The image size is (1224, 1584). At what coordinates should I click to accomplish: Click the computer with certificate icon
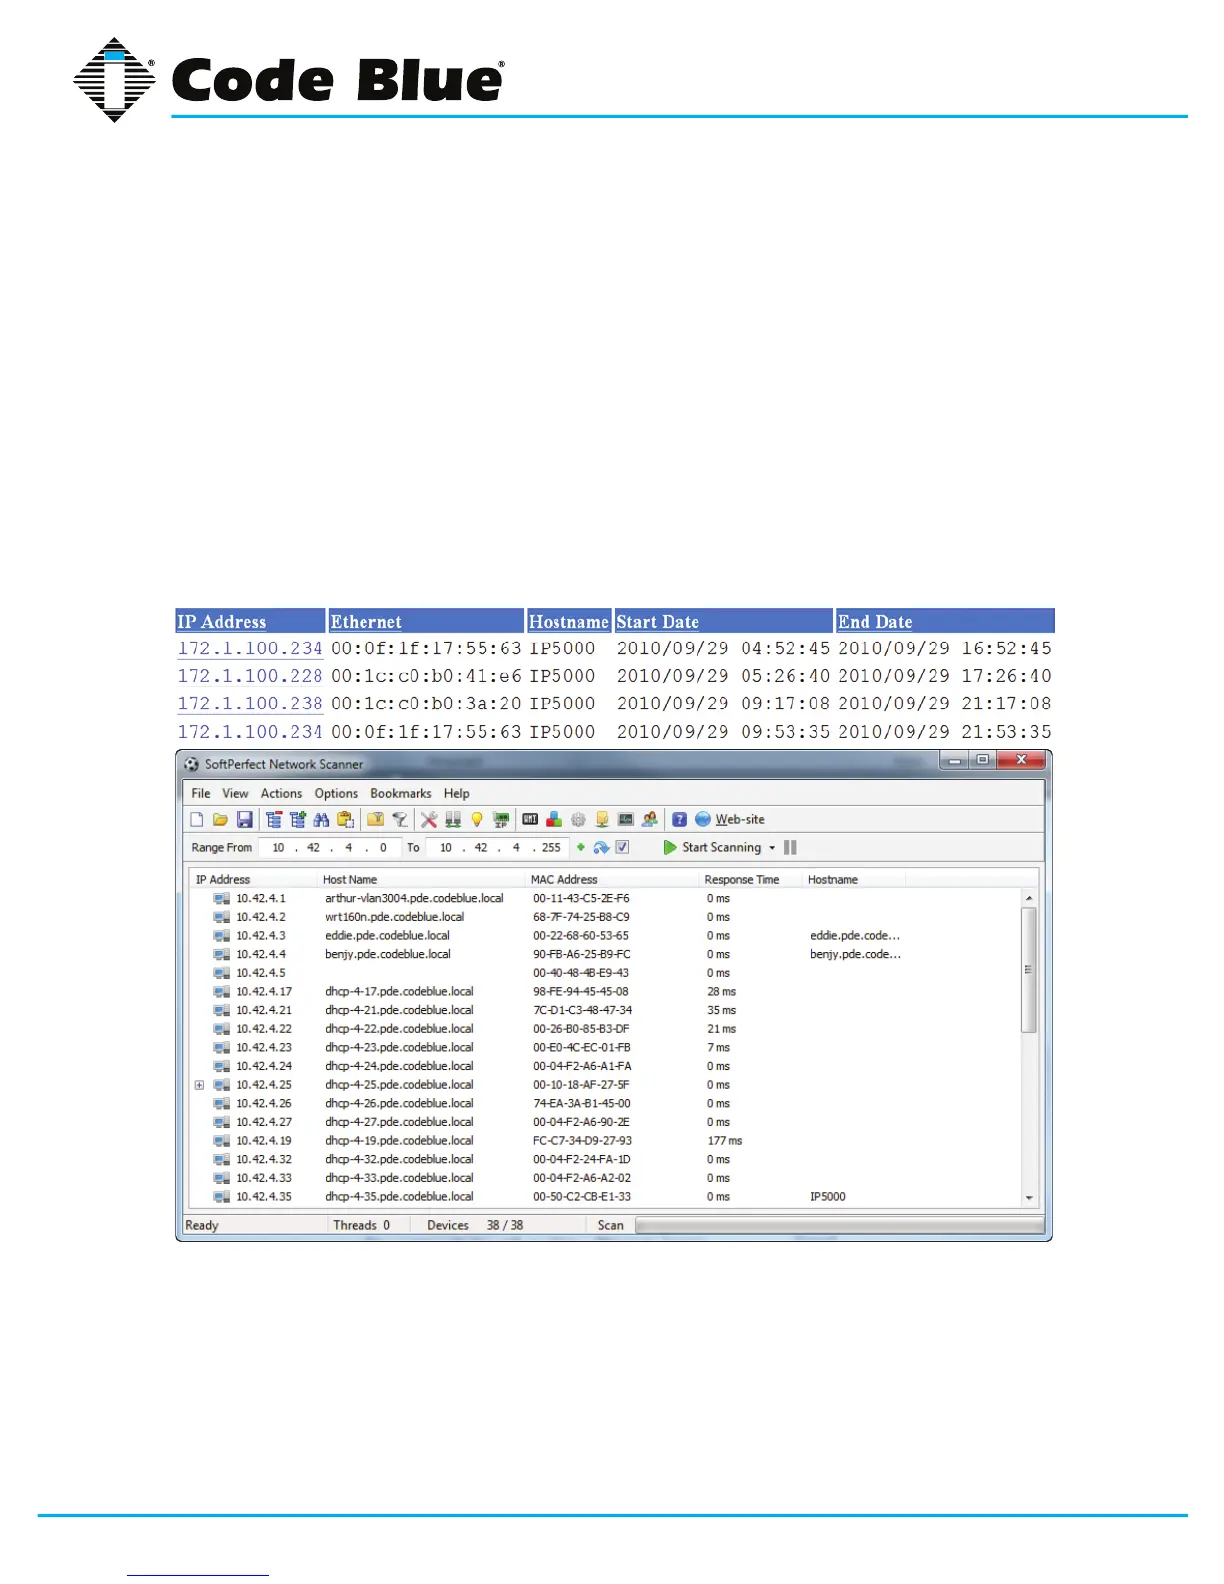pyautogui.click(x=602, y=819)
